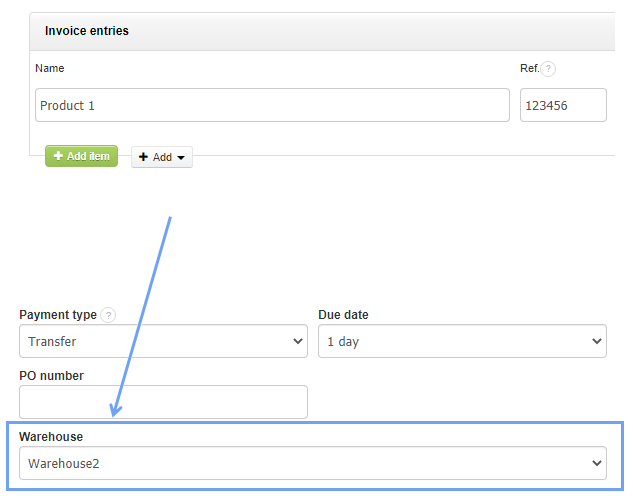Screen dimensions: 633x498
Task: Focus the Name field containing Product 1
Action: coord(272,105)
